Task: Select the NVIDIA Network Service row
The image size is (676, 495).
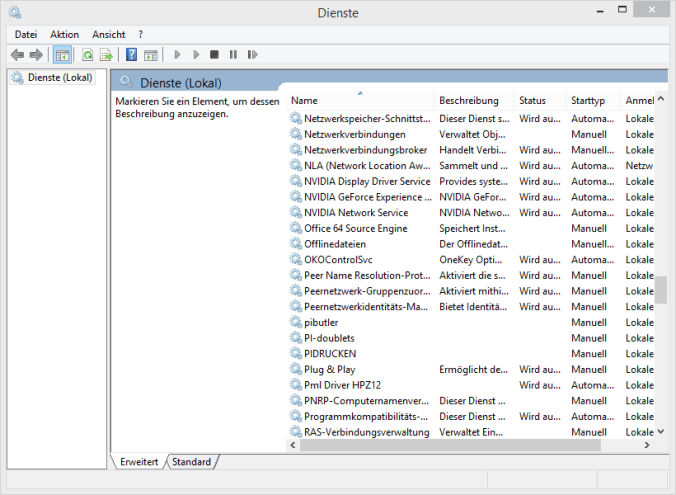Action: 471,213
